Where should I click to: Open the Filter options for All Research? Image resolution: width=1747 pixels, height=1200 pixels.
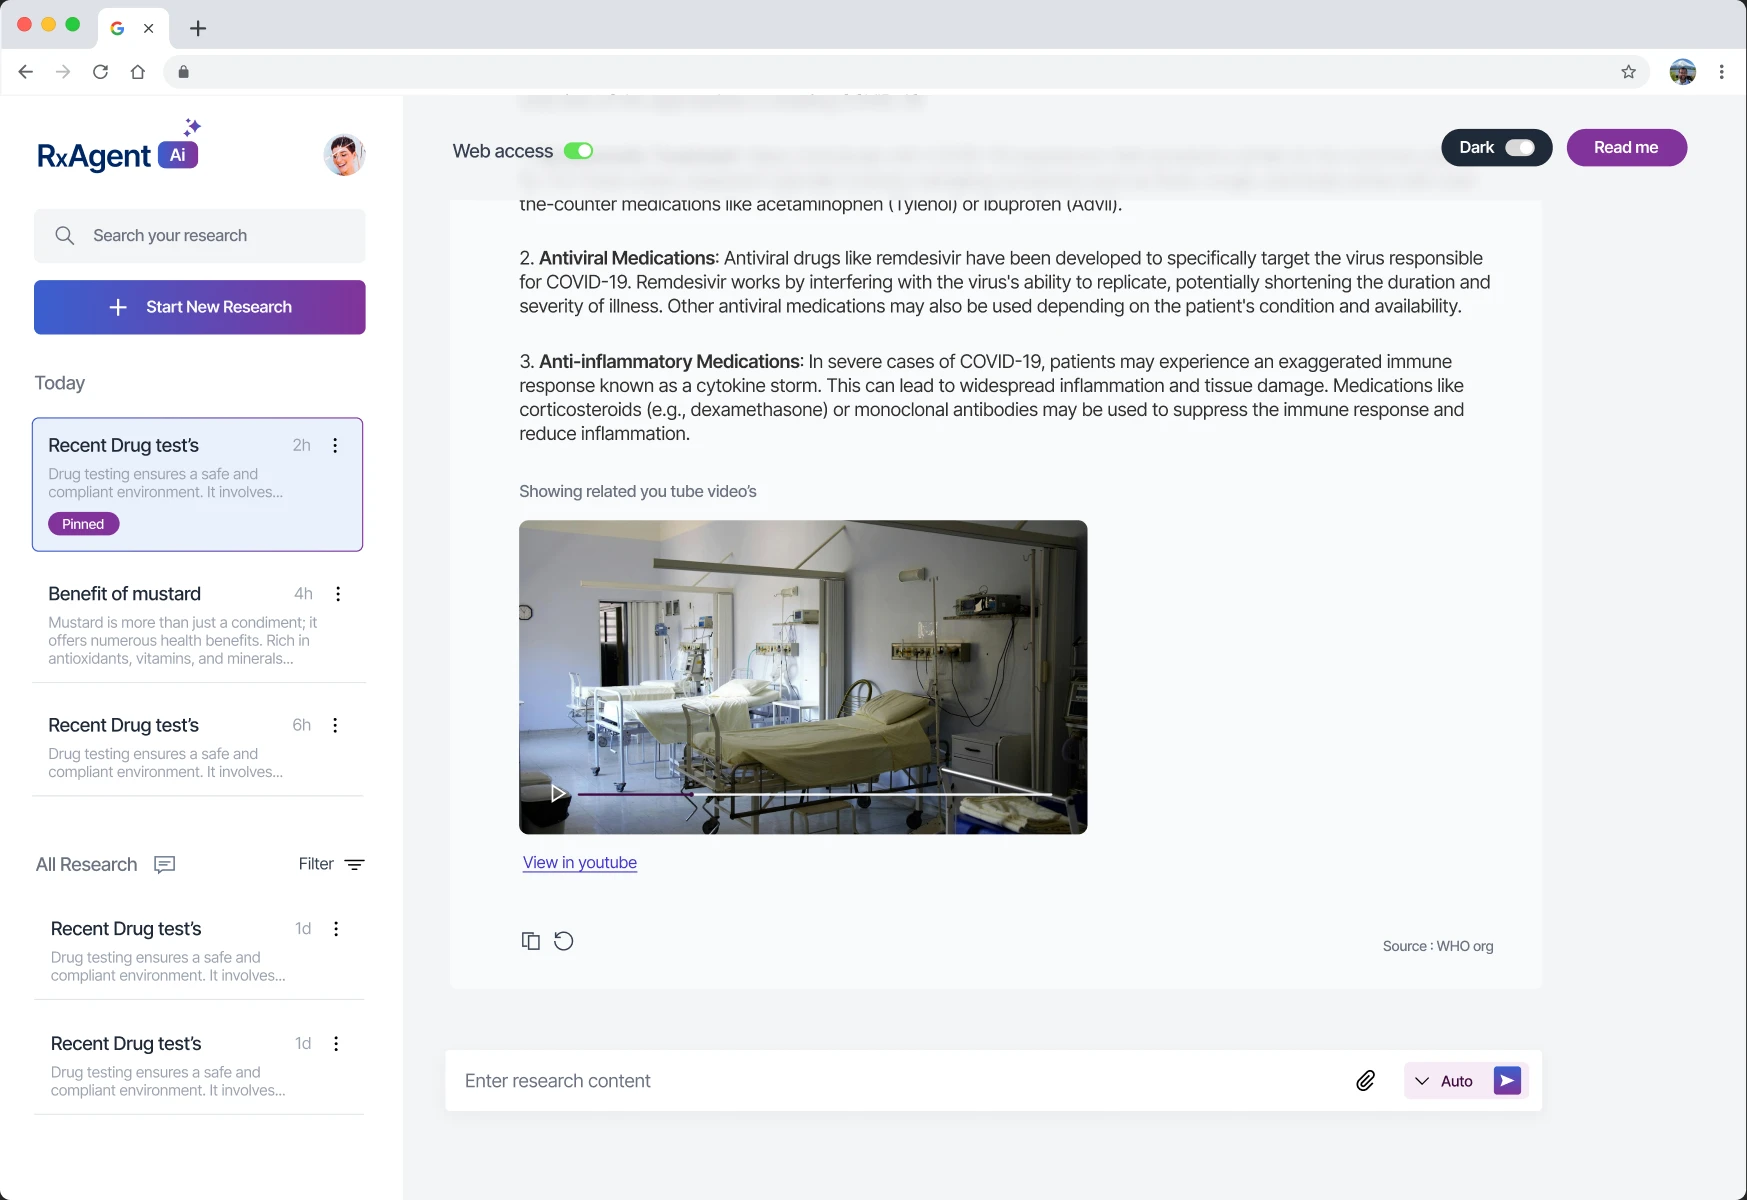point(331,864)
